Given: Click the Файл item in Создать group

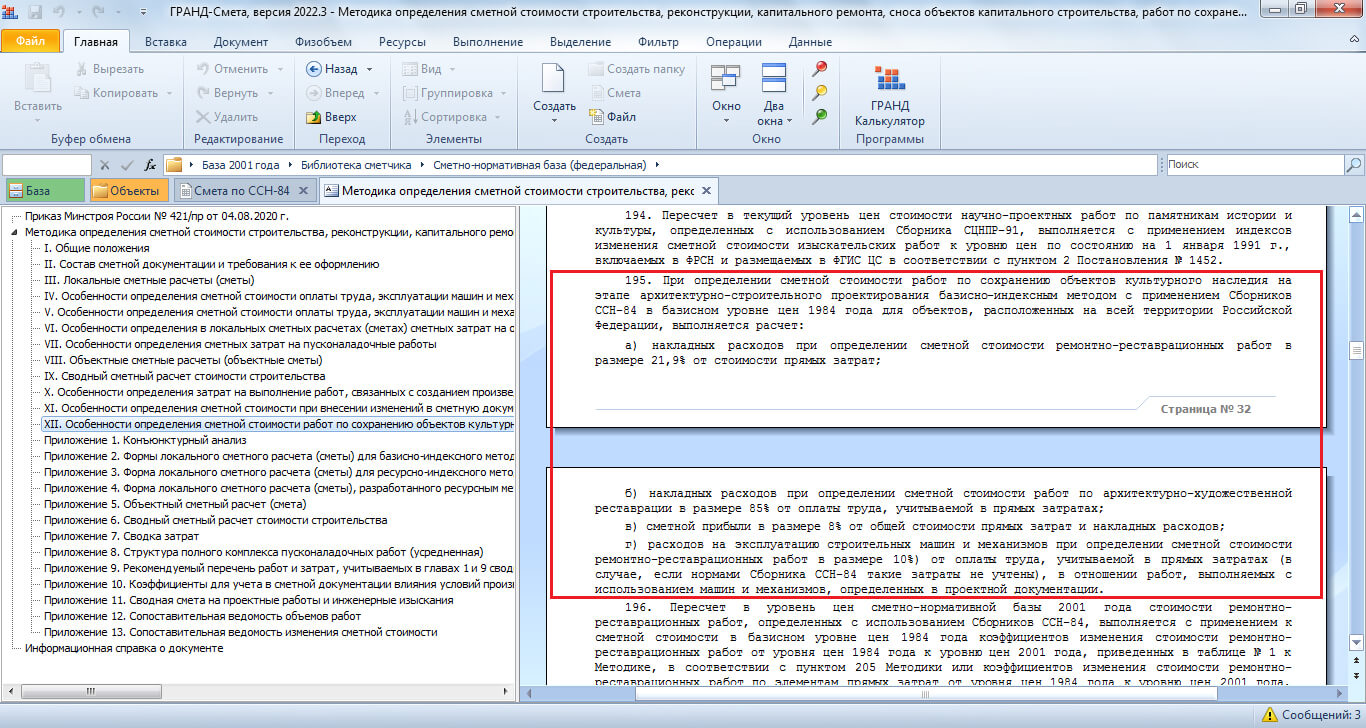Looking at the screenshot, I should (612, 117).
